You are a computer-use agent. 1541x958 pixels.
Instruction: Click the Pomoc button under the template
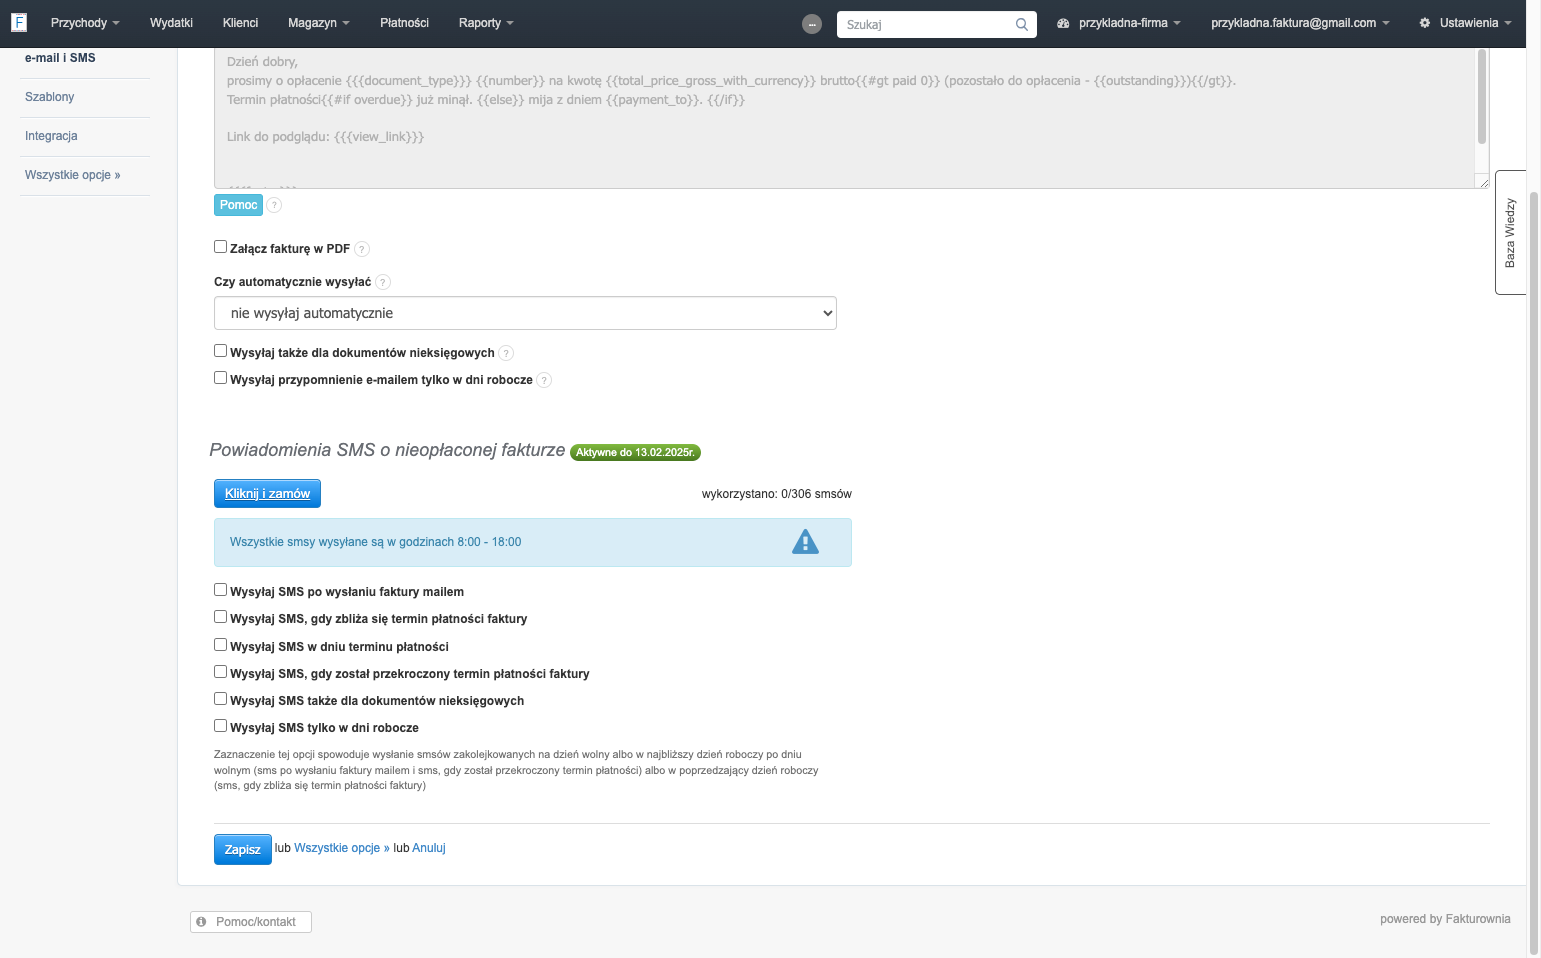[238, 205]
